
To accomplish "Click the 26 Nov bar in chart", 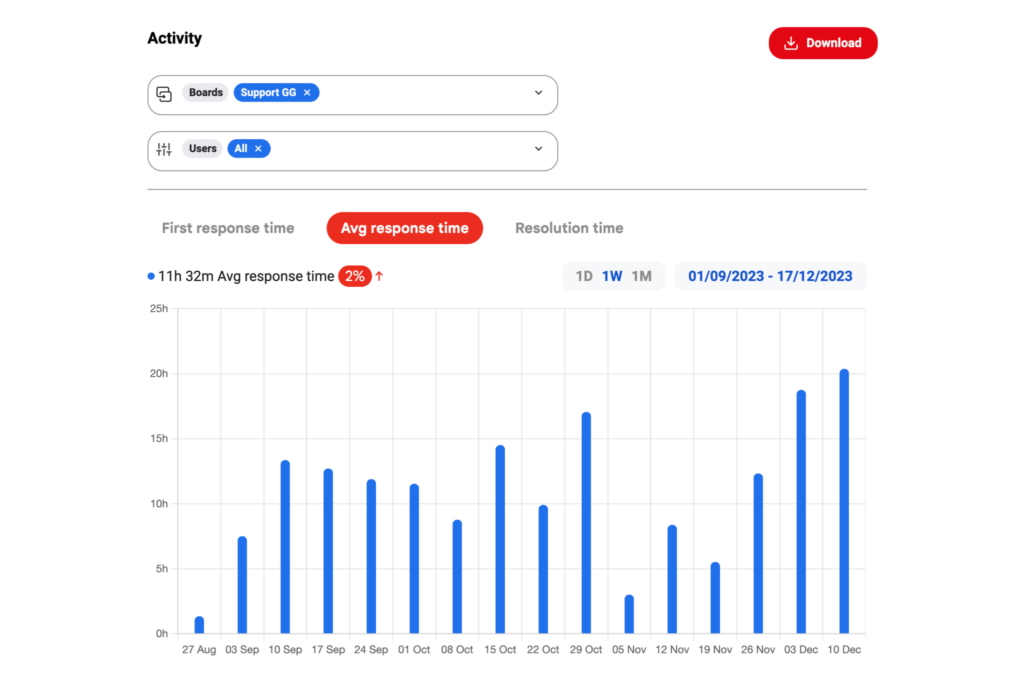I will (x=758, y=554).
